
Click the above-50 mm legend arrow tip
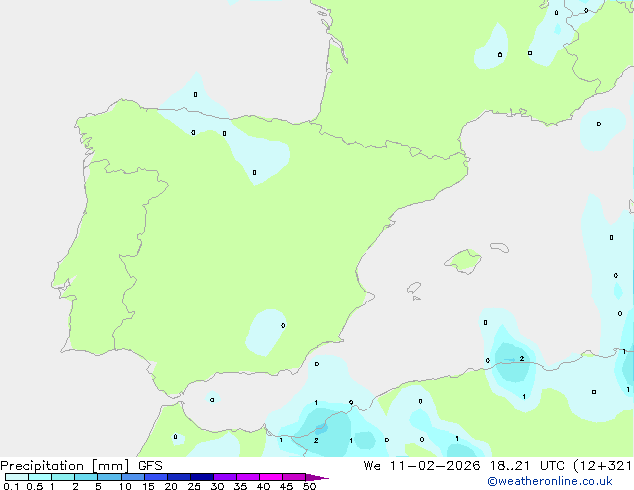(x=317, y=477)
